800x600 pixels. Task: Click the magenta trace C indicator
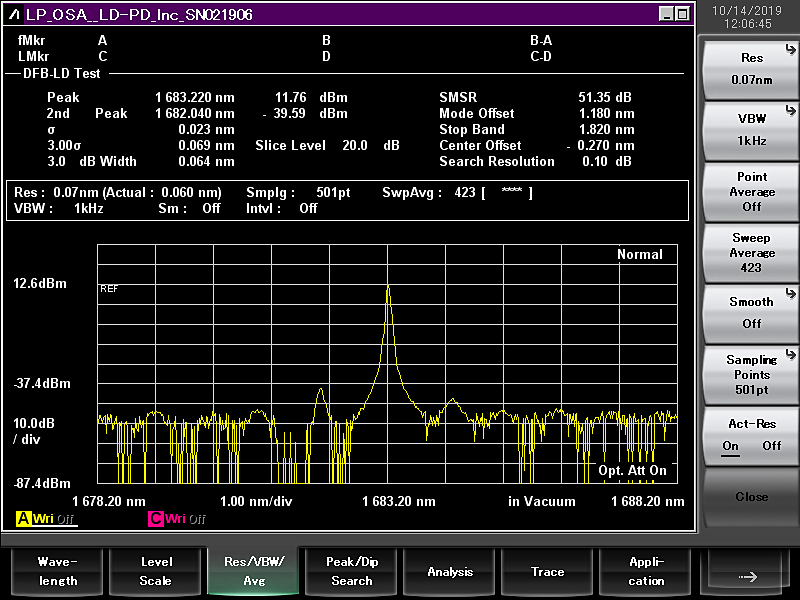pyautogui.click(x=156, y=519)
